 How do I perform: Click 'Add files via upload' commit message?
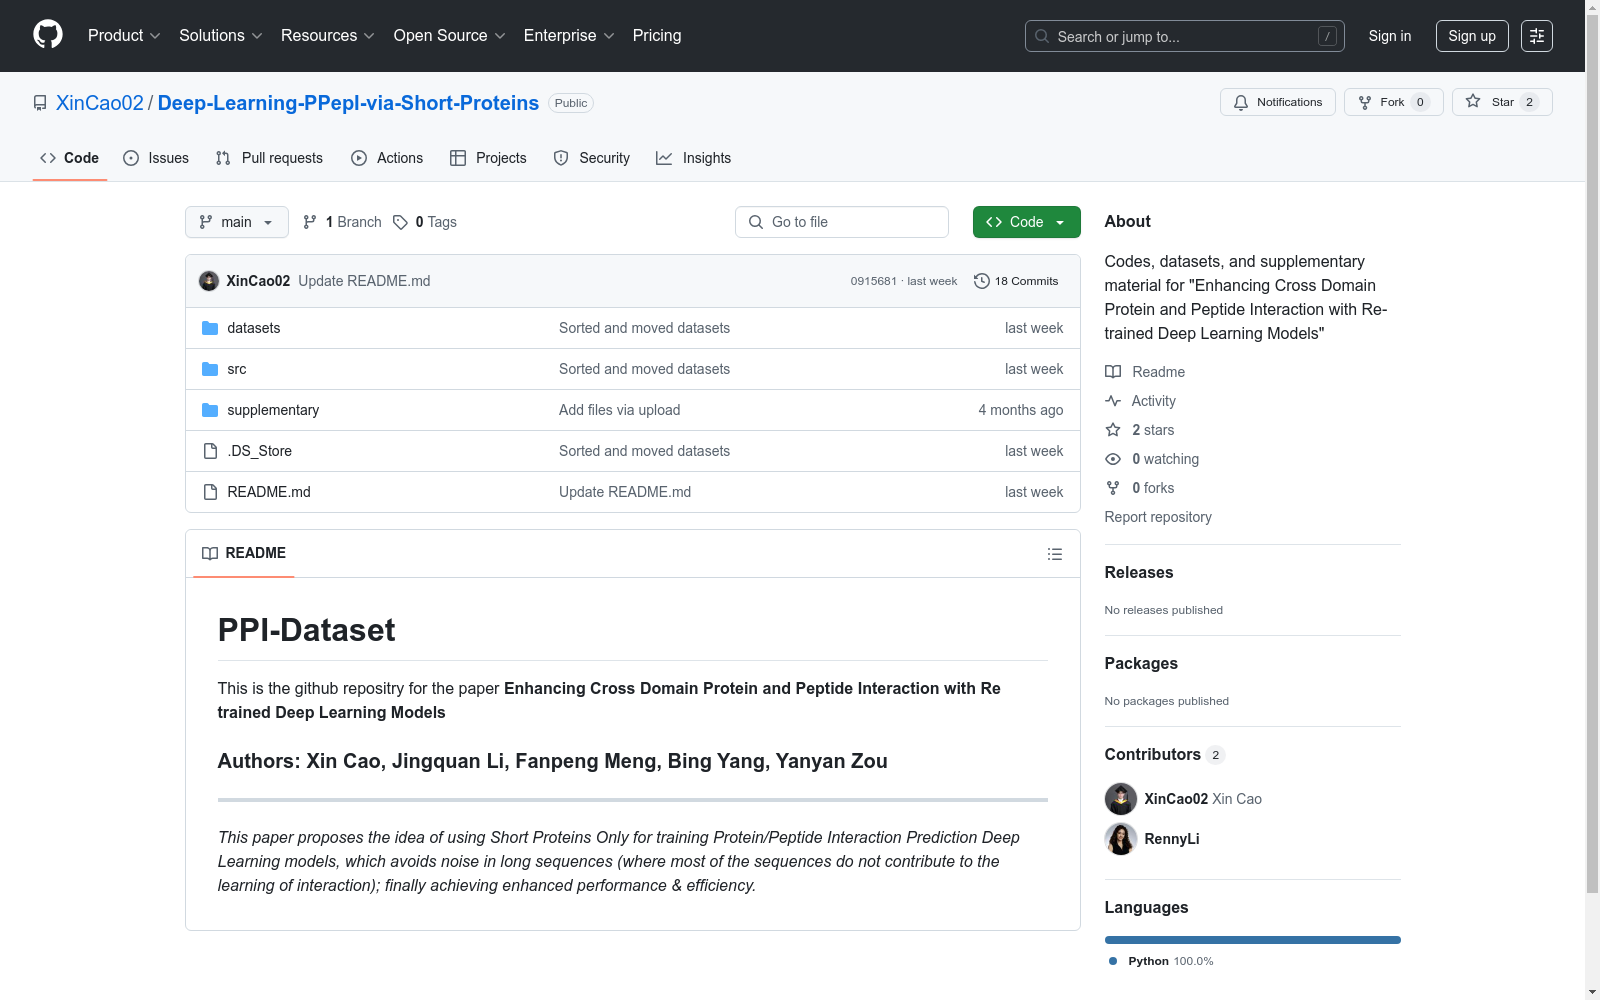coord(620,410)
